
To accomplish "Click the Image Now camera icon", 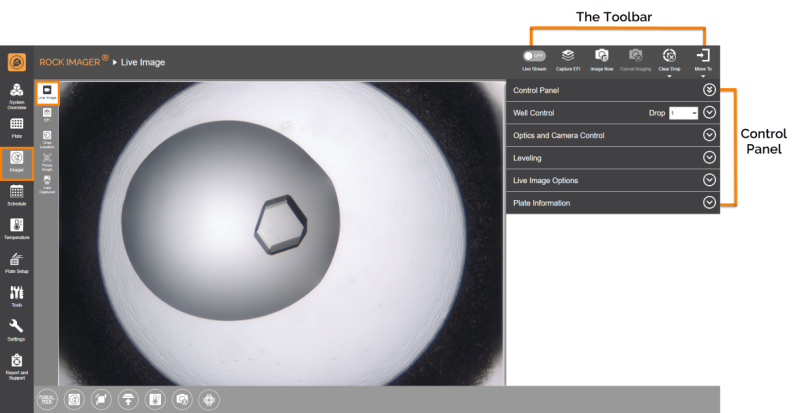I will [602, 57].
